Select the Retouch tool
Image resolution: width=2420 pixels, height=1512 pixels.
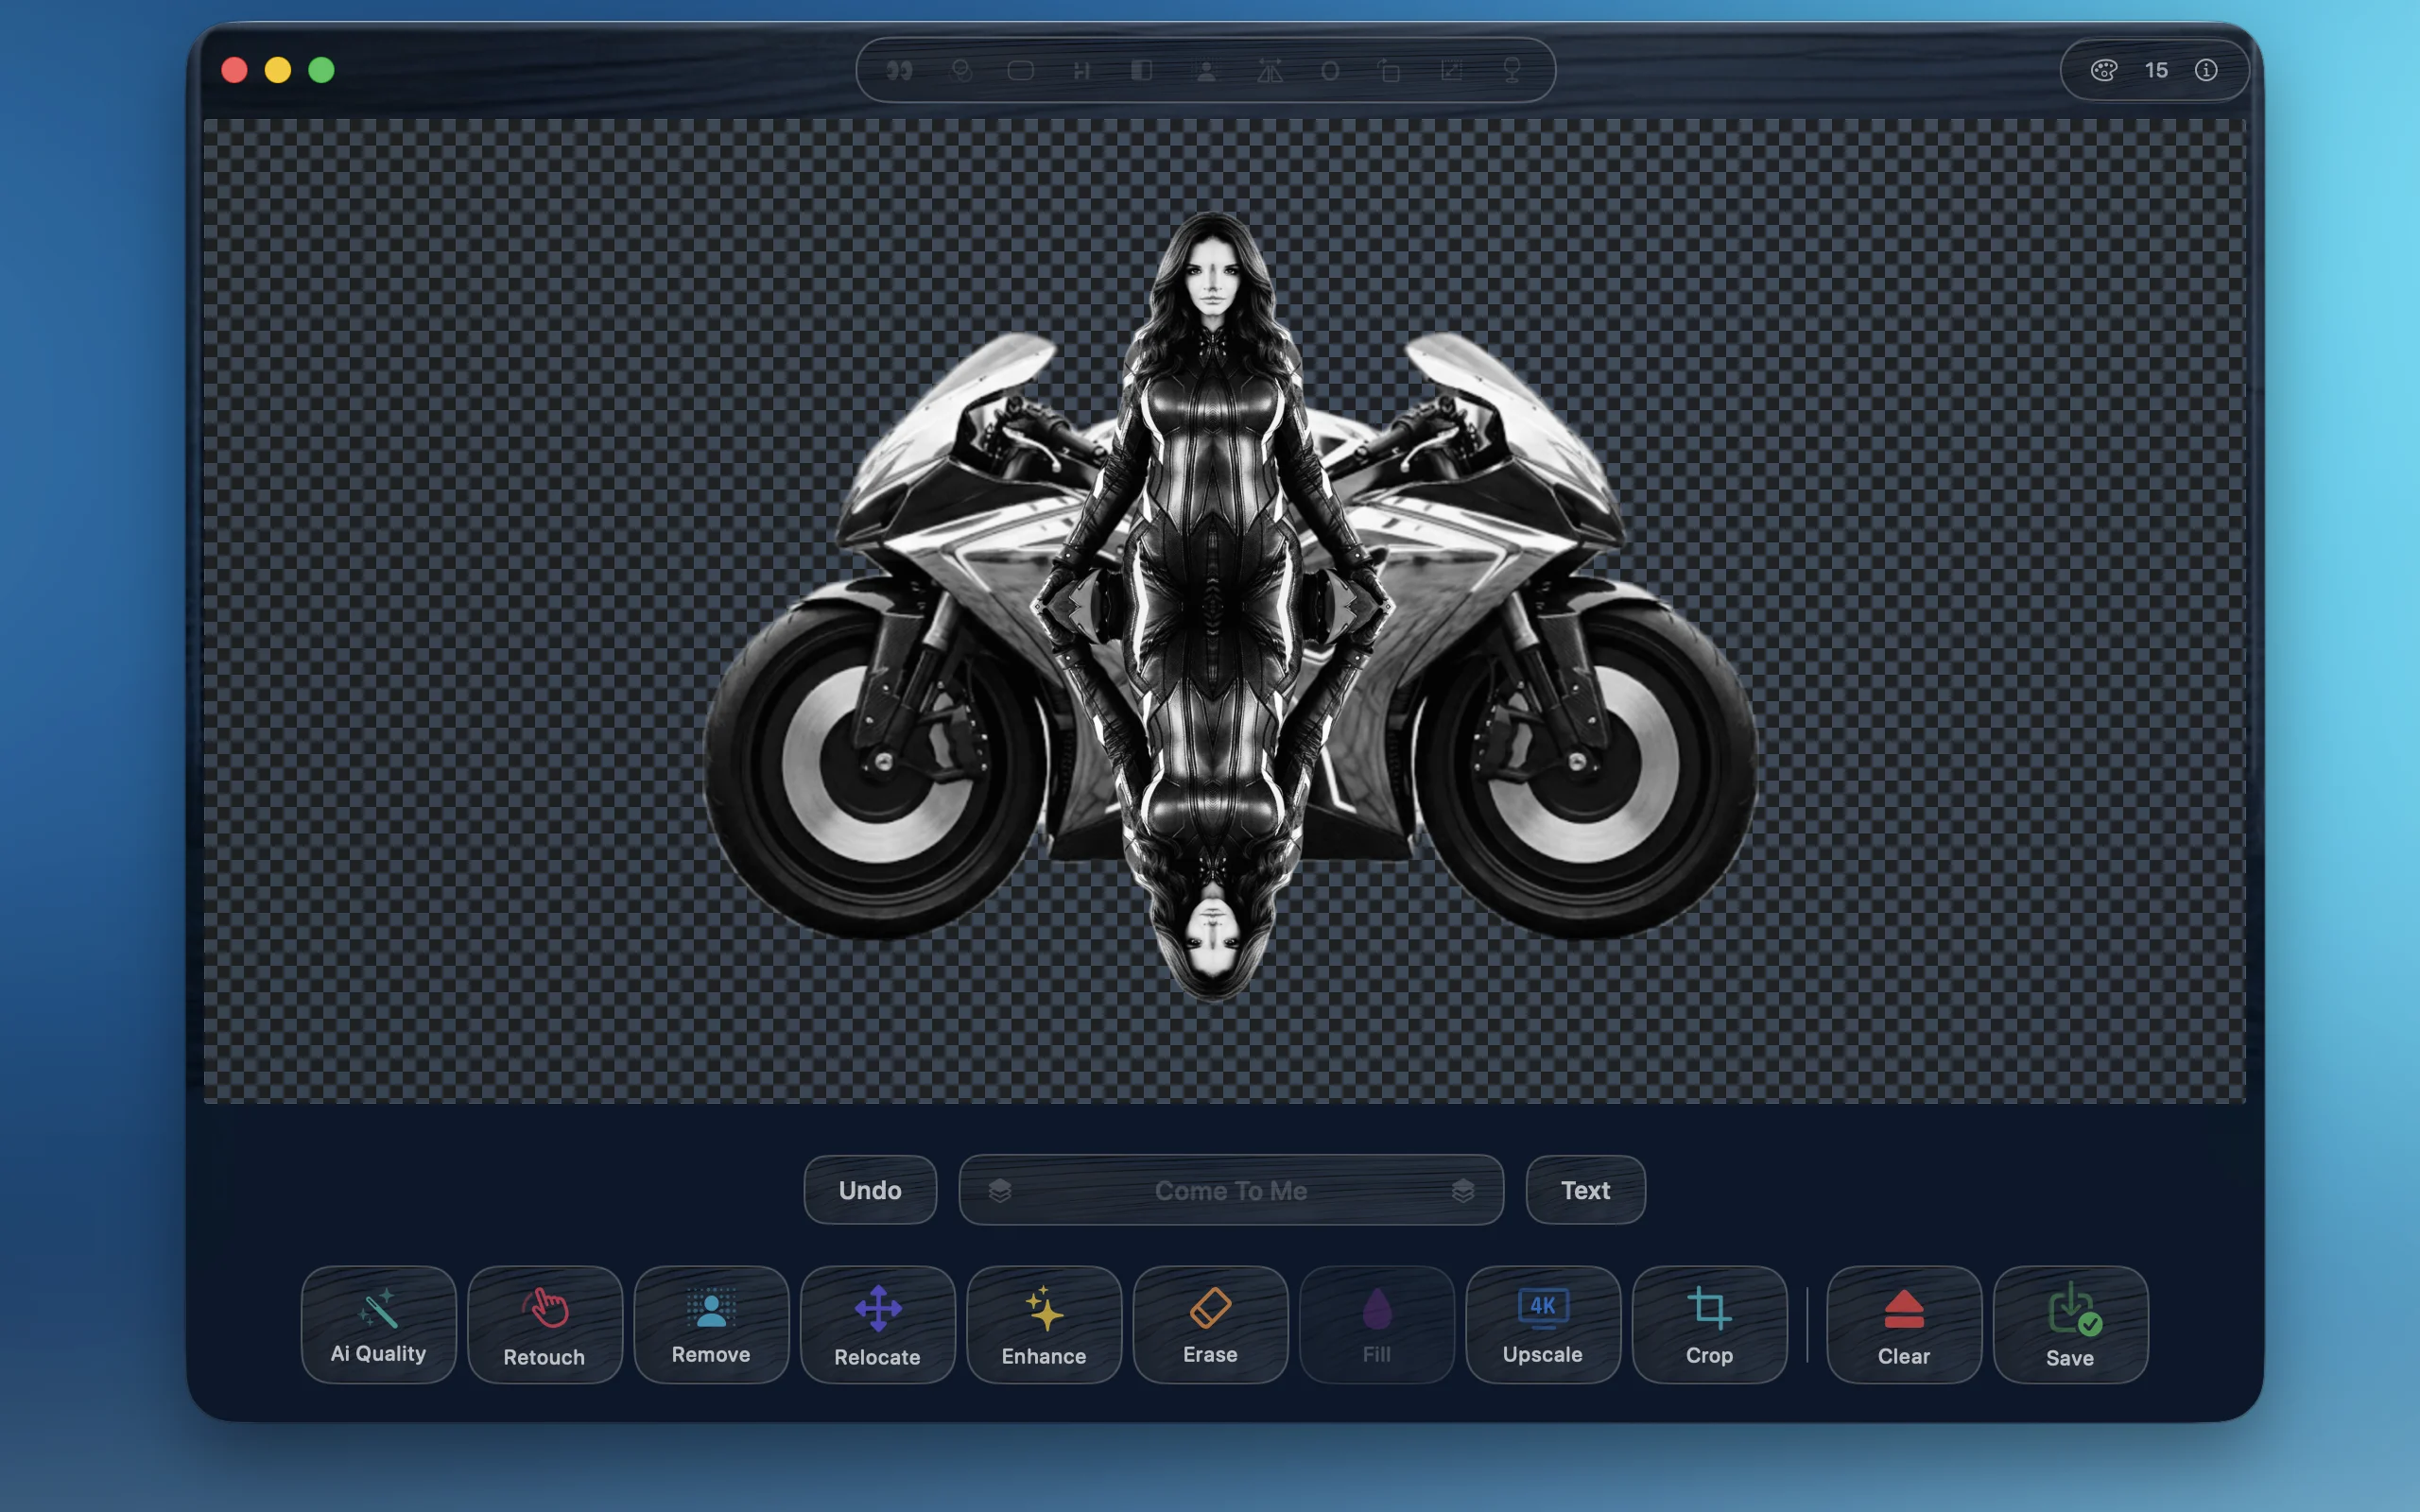(x=544, y=1324)
